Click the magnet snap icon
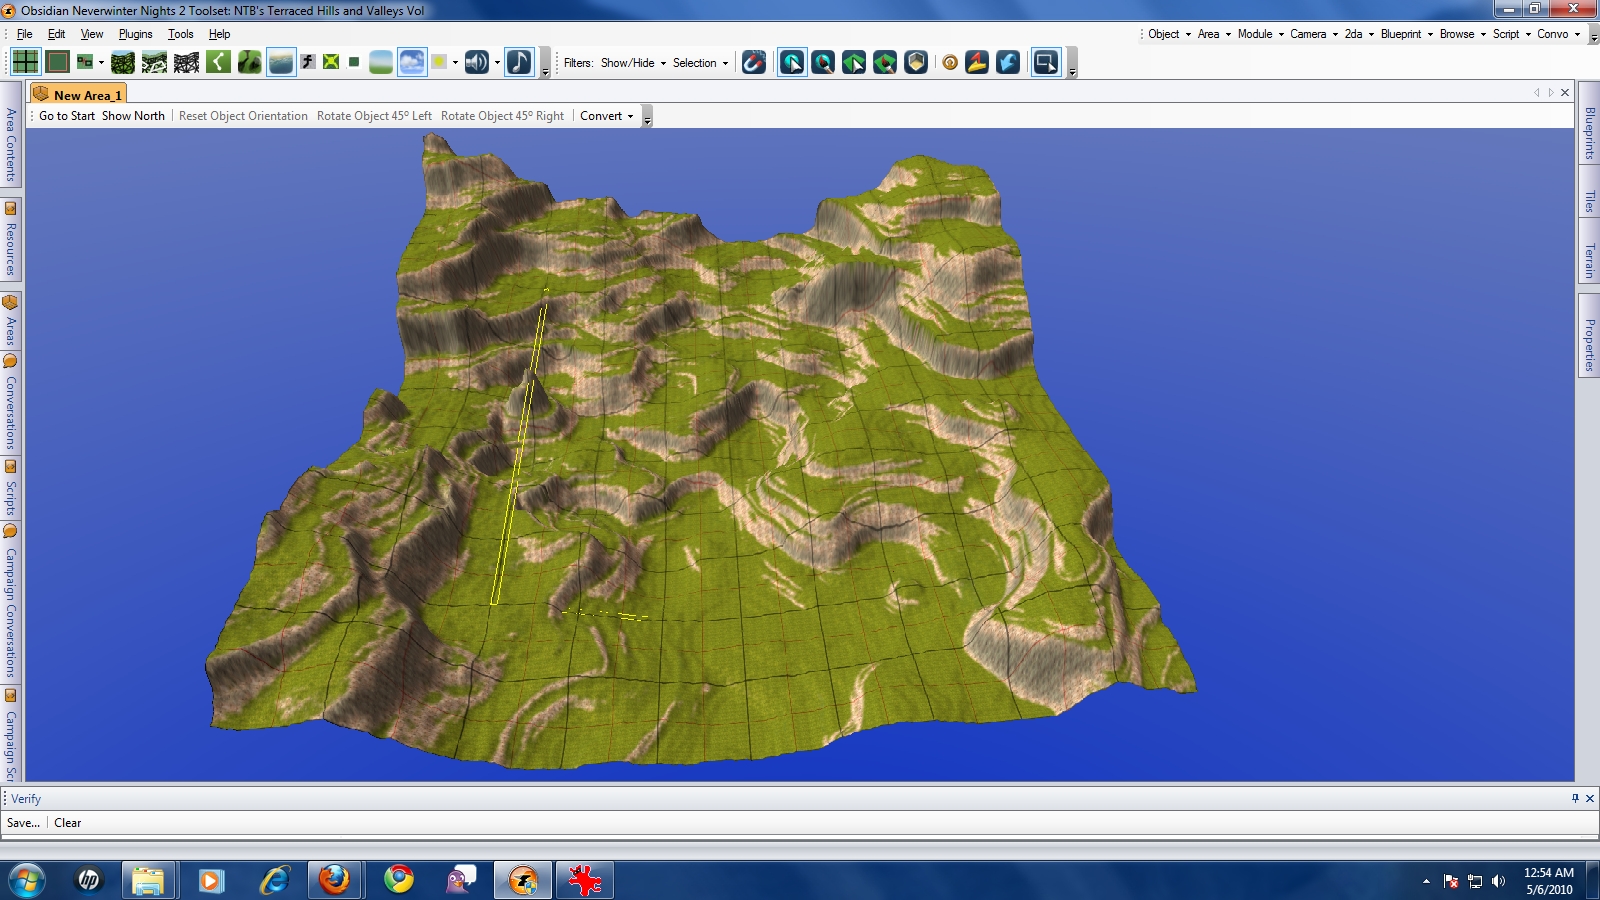 click(754, 63)
